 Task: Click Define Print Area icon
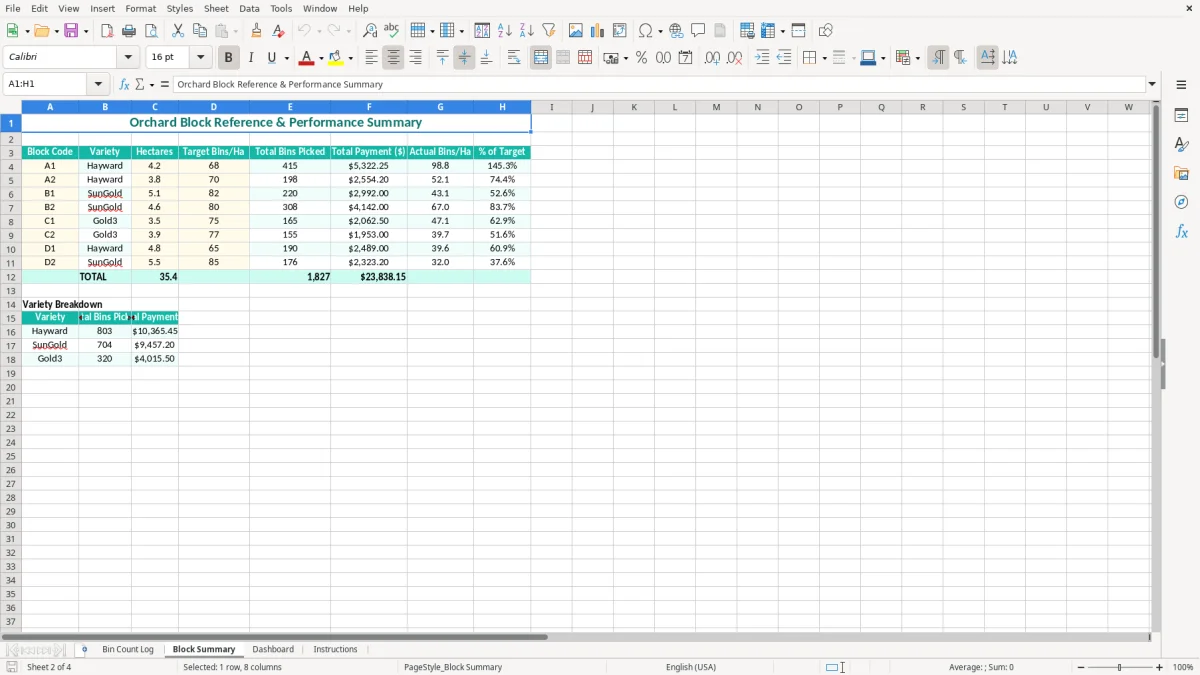(x=747, y=31)
